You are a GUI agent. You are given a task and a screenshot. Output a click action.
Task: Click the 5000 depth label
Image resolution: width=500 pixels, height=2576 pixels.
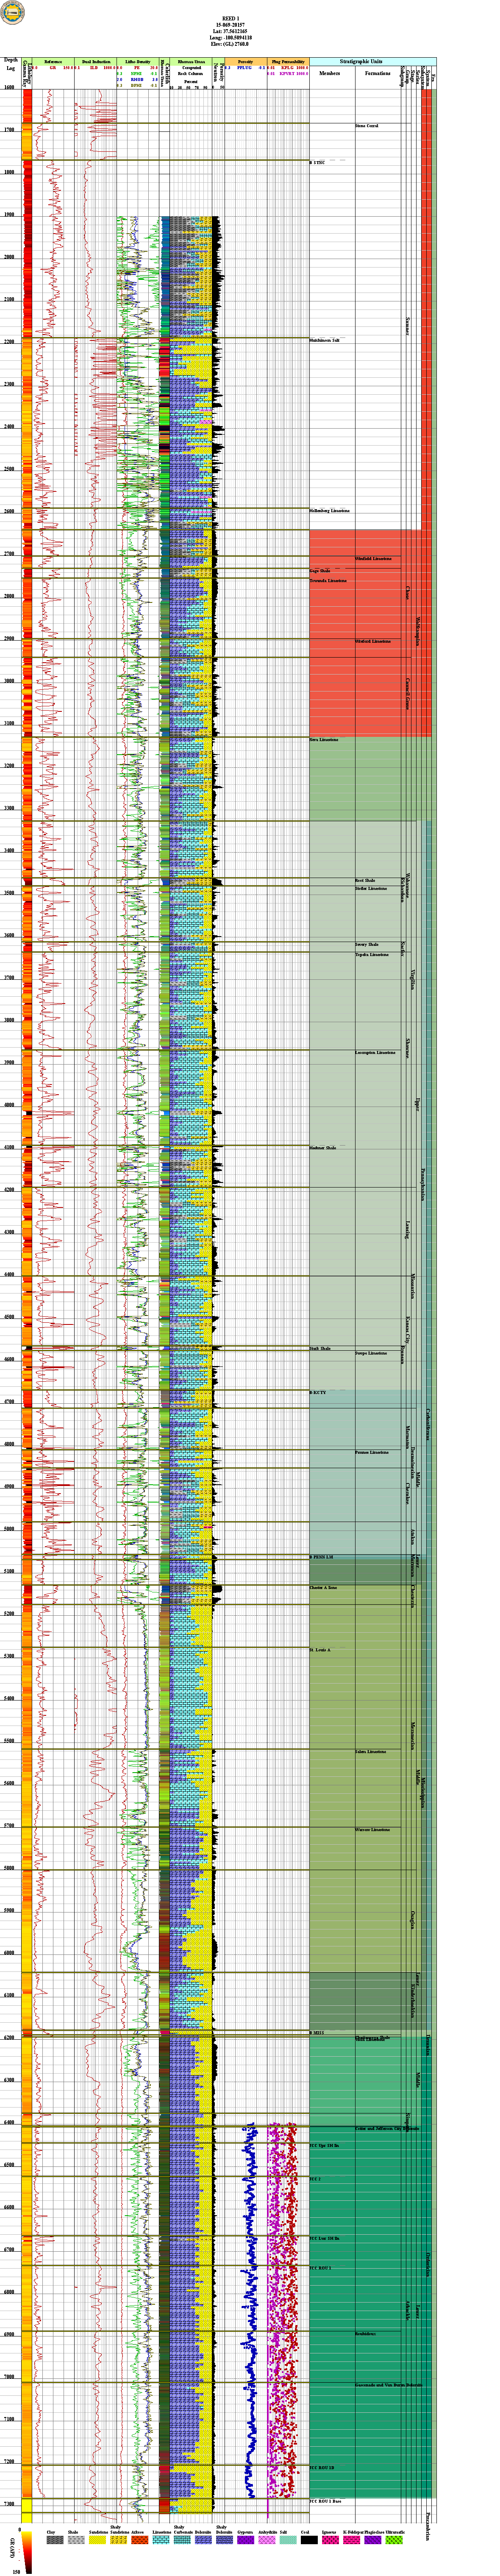(x=9, y=1529)
